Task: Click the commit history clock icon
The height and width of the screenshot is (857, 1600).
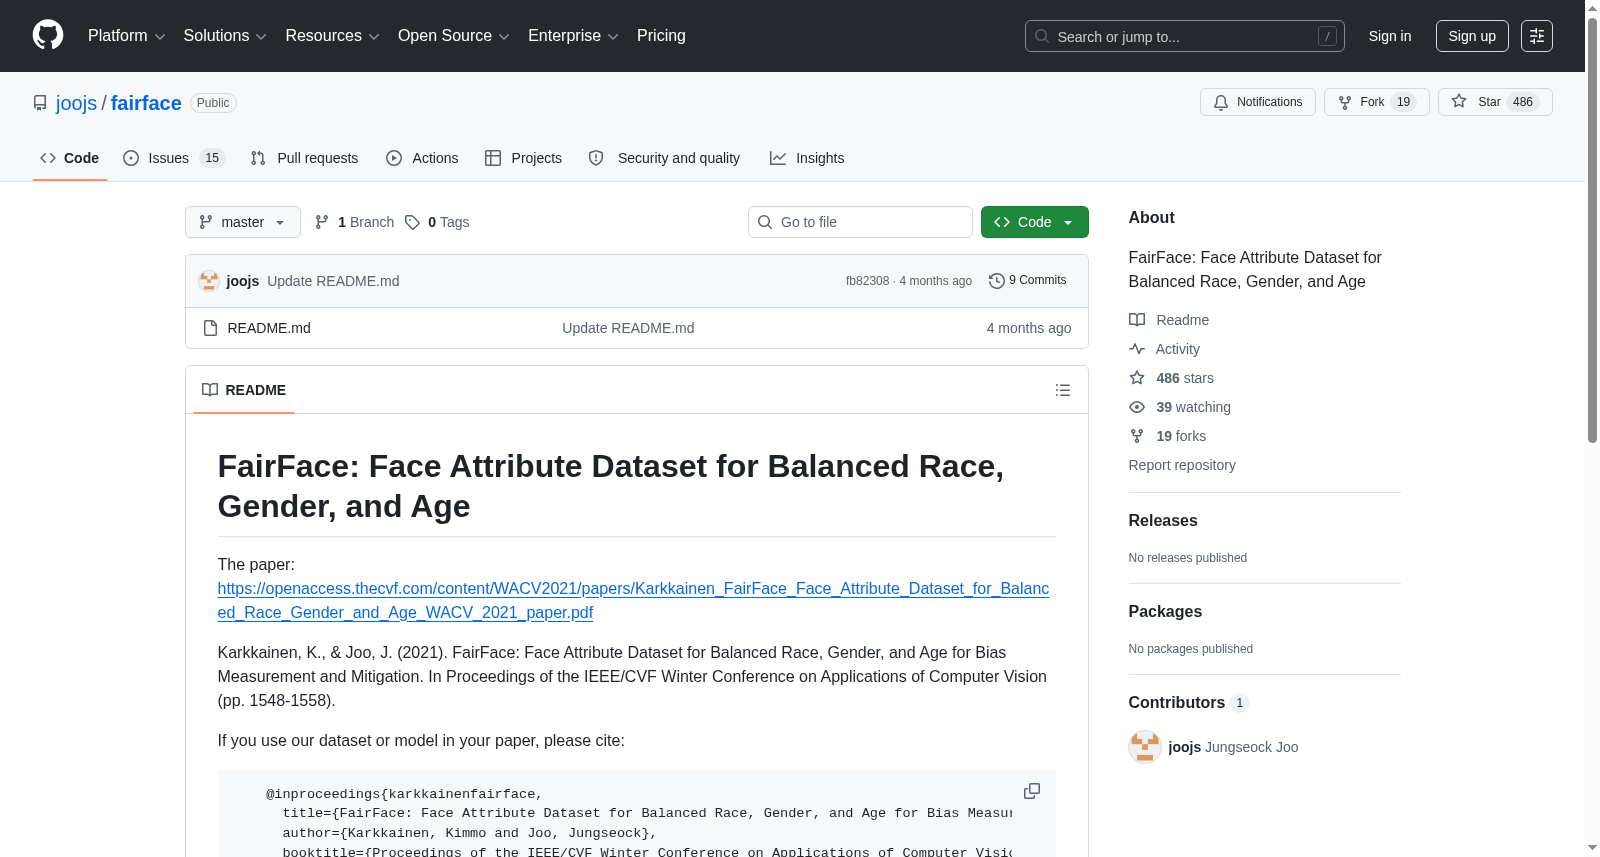Action: coord(997,281)
